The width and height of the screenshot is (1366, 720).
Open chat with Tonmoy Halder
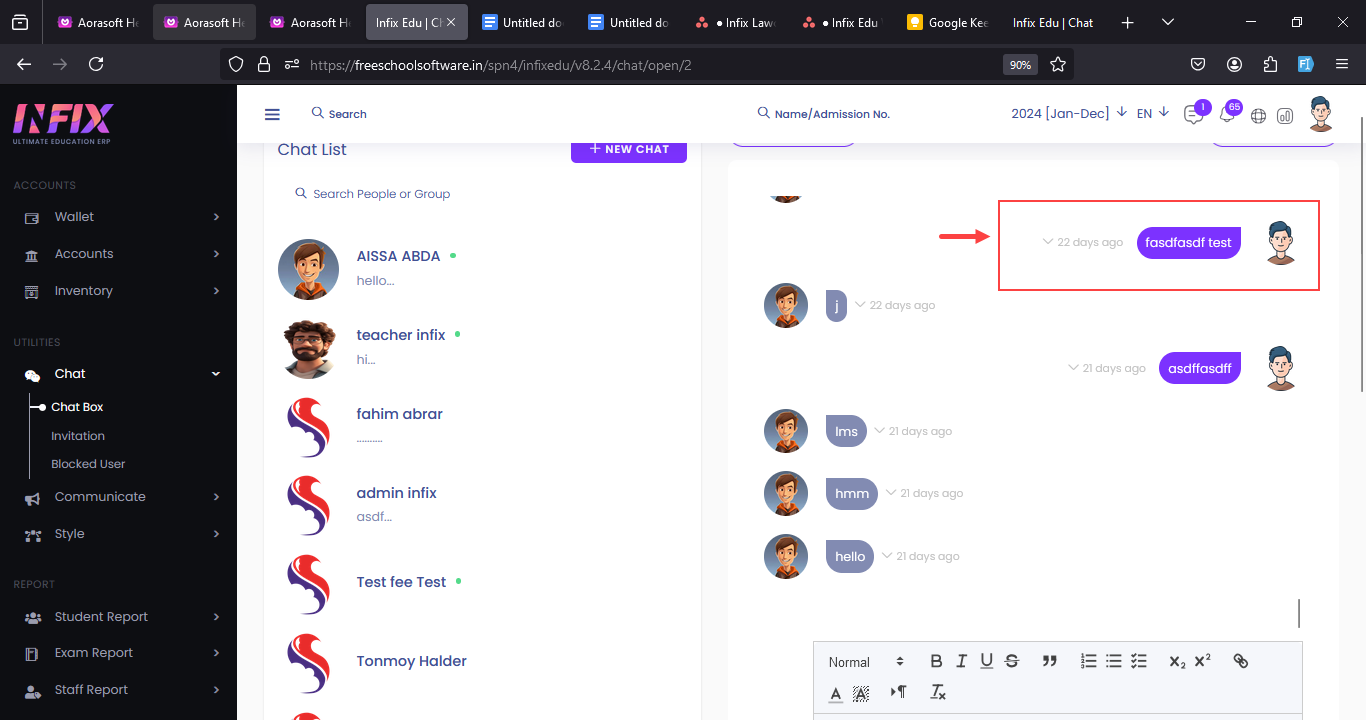point(481,664)
